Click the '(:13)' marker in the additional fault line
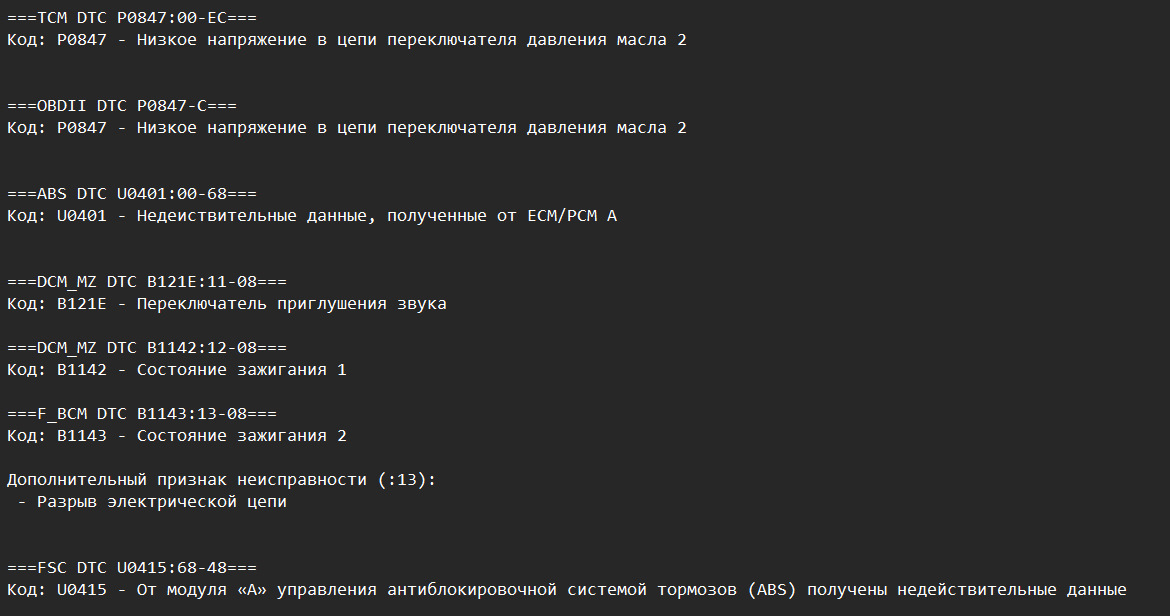The height and width of the screenshot is (616, 1170). coord(406,480)
